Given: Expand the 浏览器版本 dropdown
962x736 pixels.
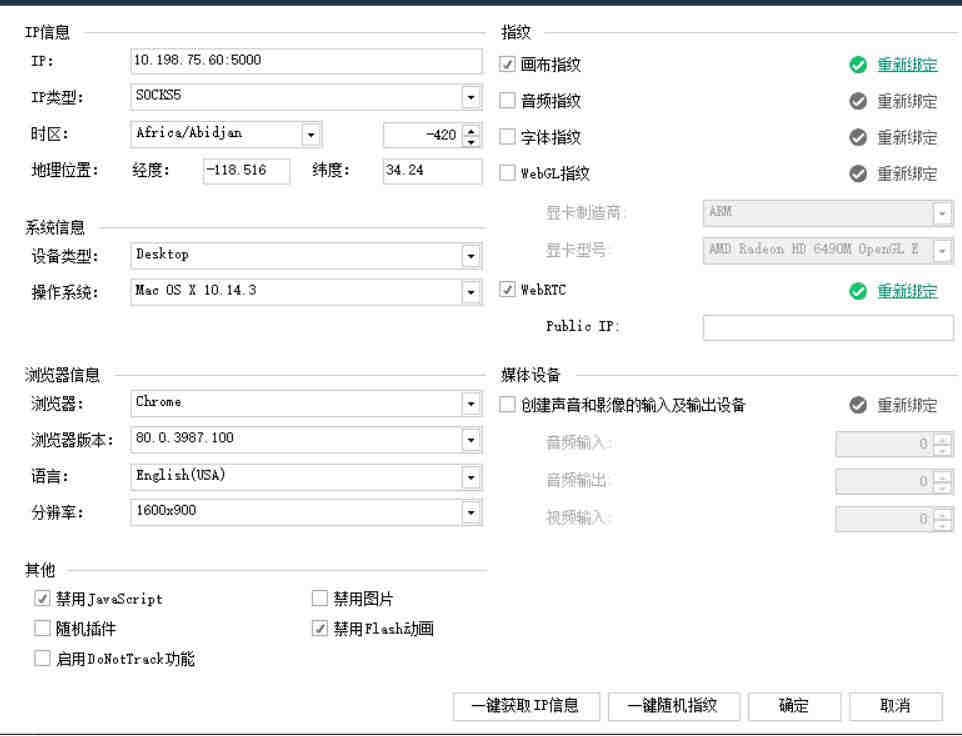Looking at the screenshot, I should click(x=471, y=440).
